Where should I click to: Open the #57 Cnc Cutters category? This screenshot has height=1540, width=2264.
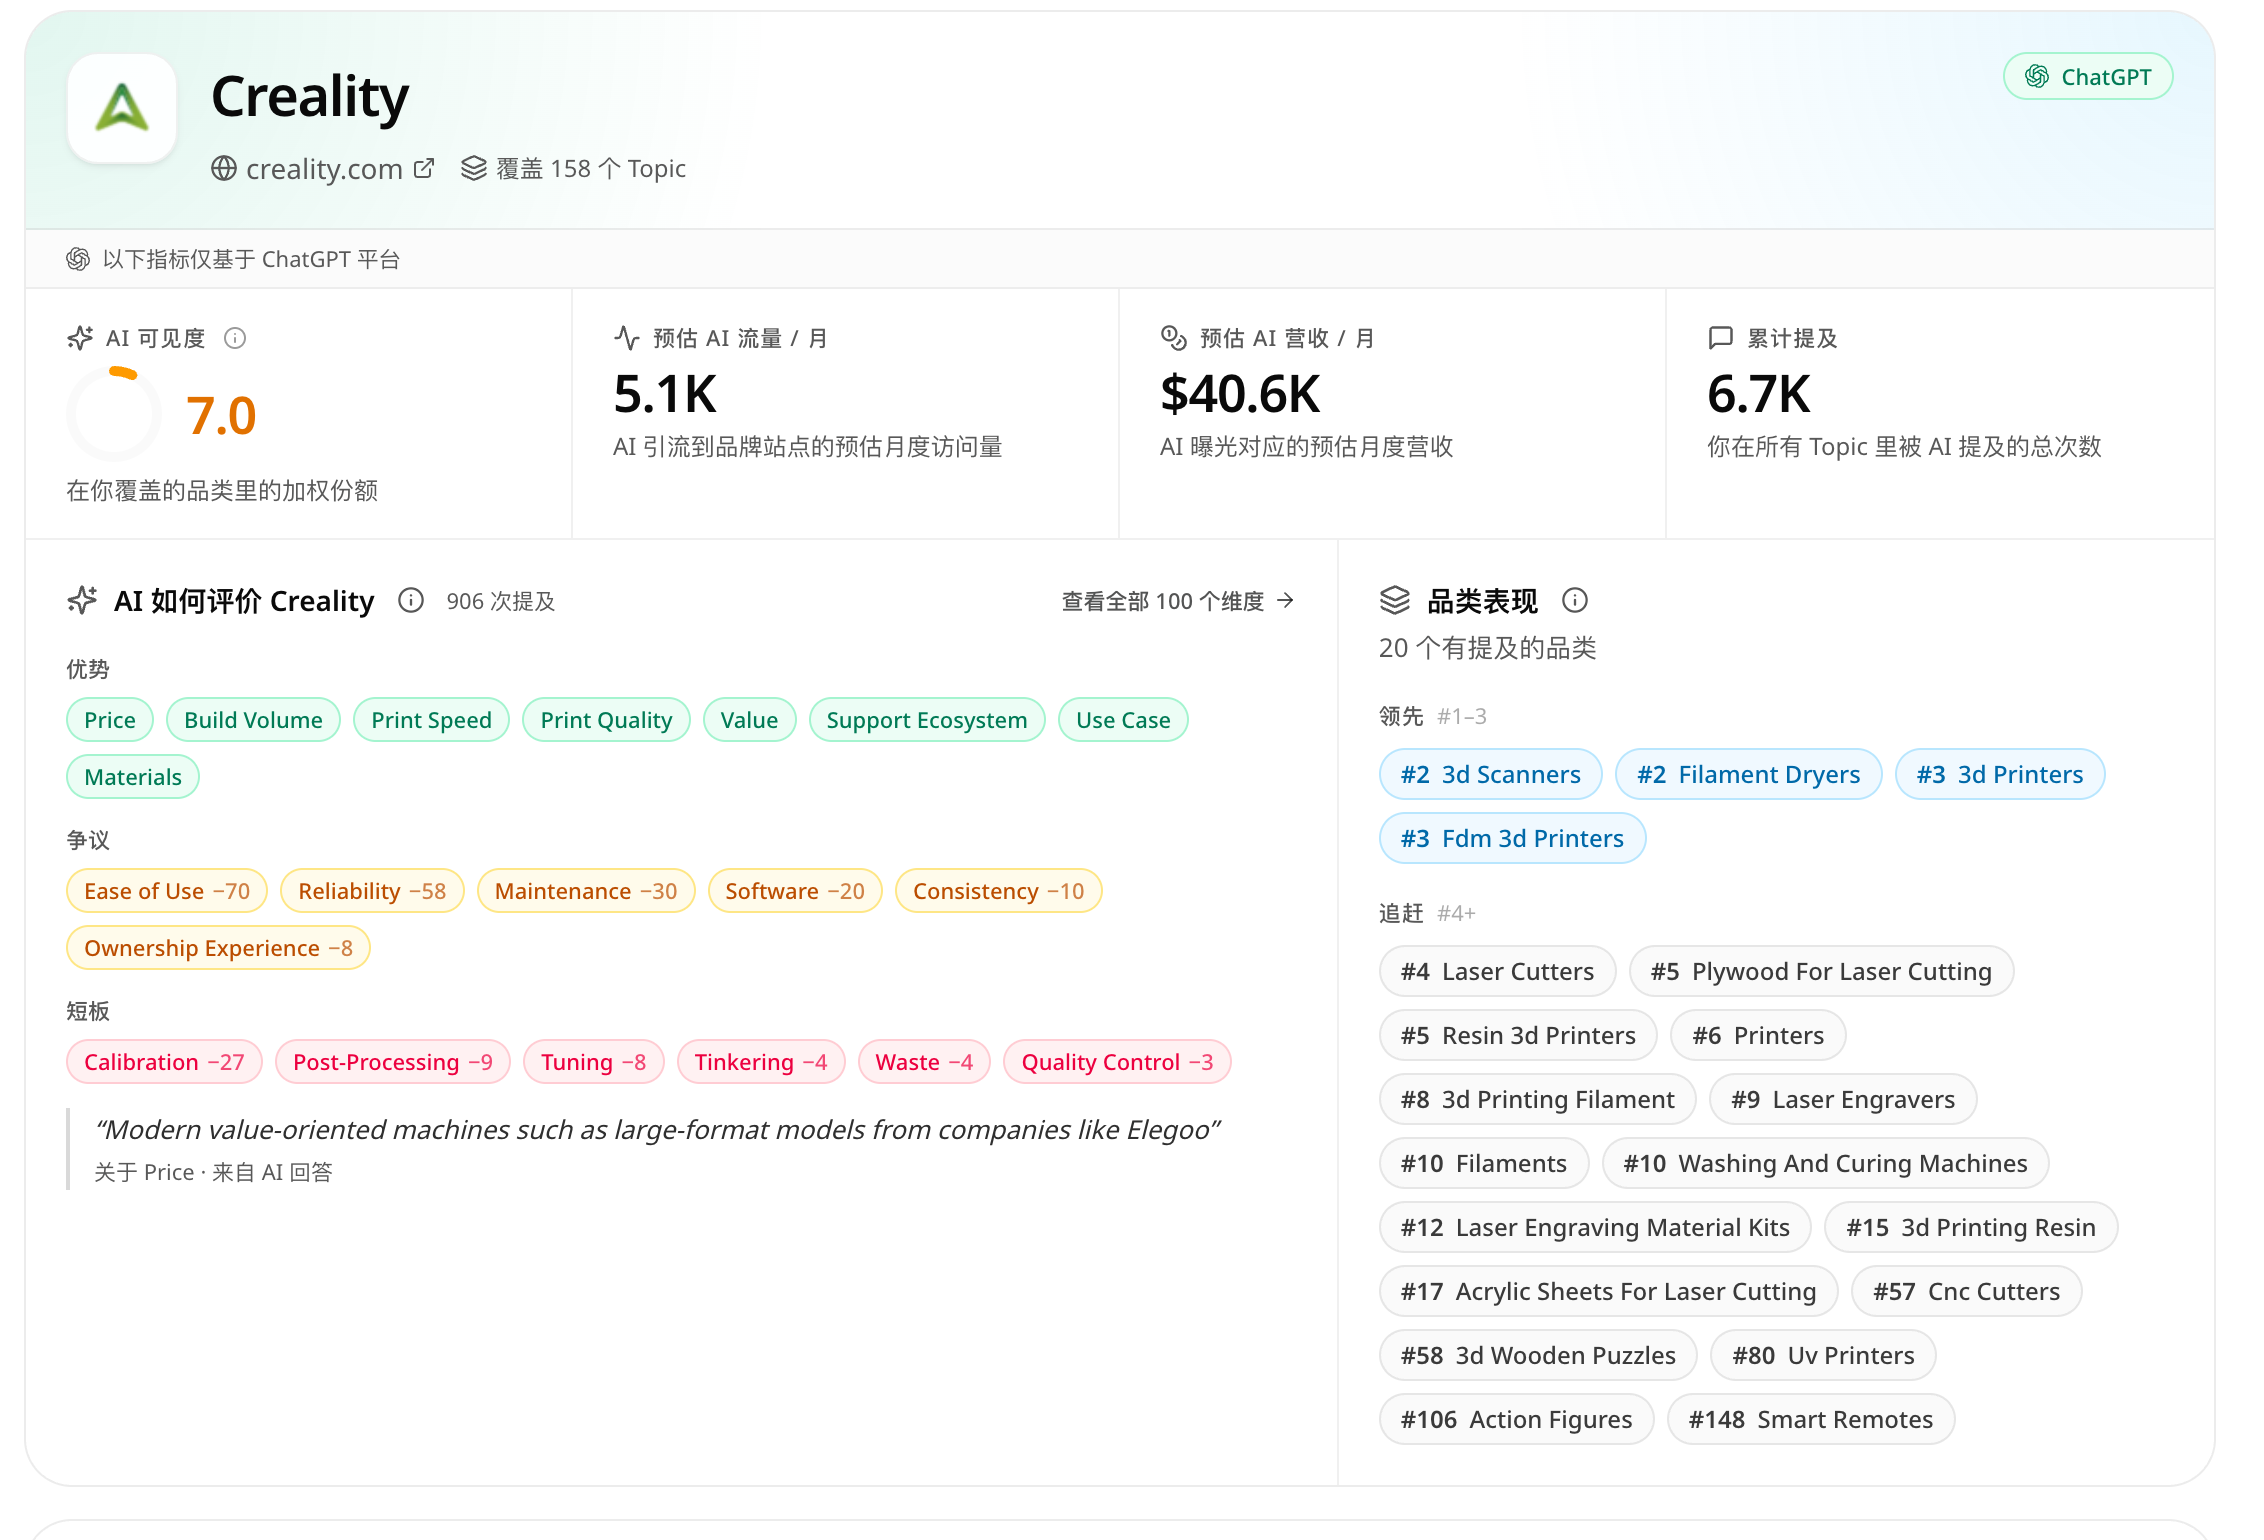1966,1291
